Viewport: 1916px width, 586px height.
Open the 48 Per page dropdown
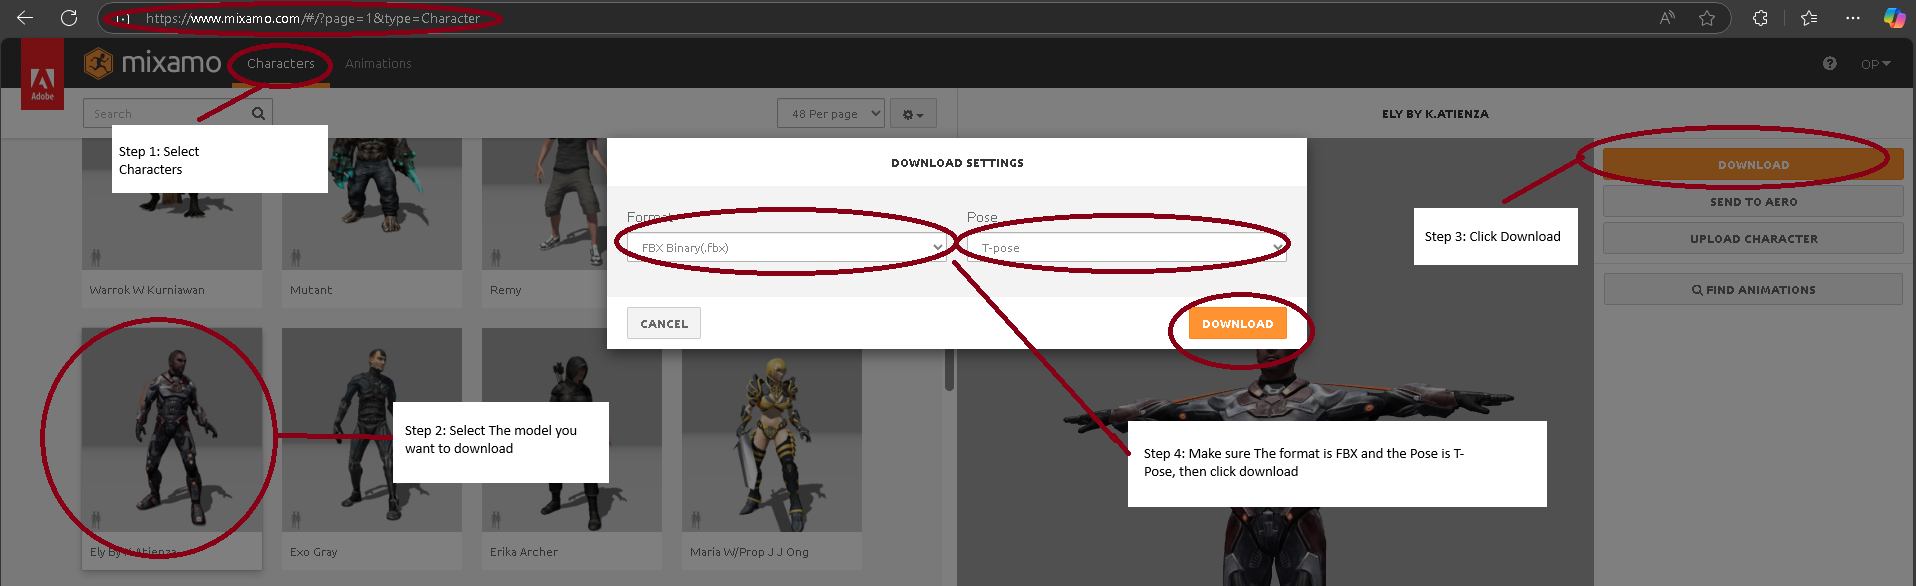(831, 113)
